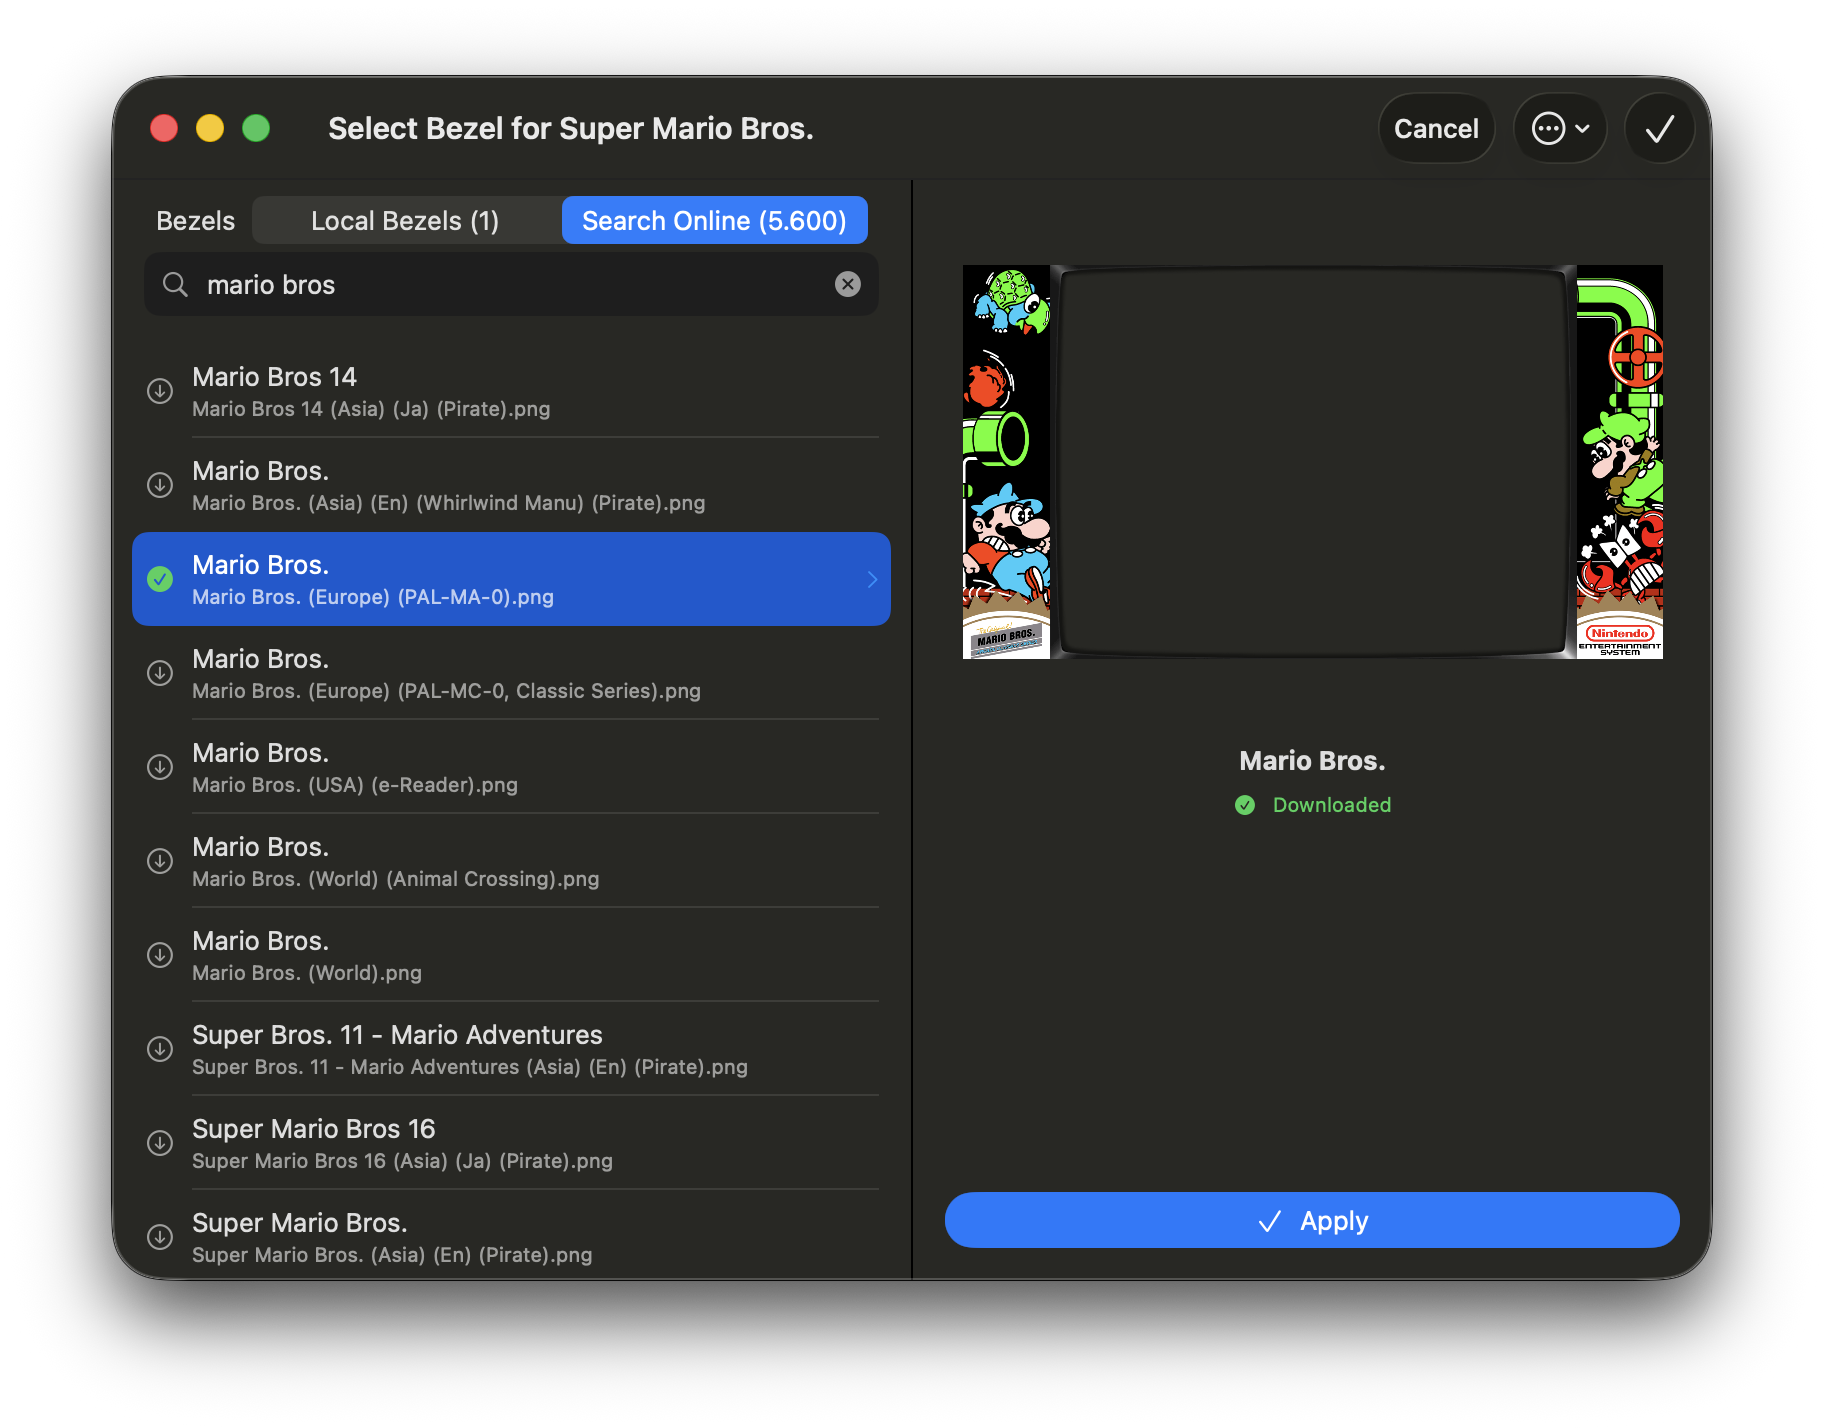Click the Mario Bros. bezel preview image

pos(1312,462)
